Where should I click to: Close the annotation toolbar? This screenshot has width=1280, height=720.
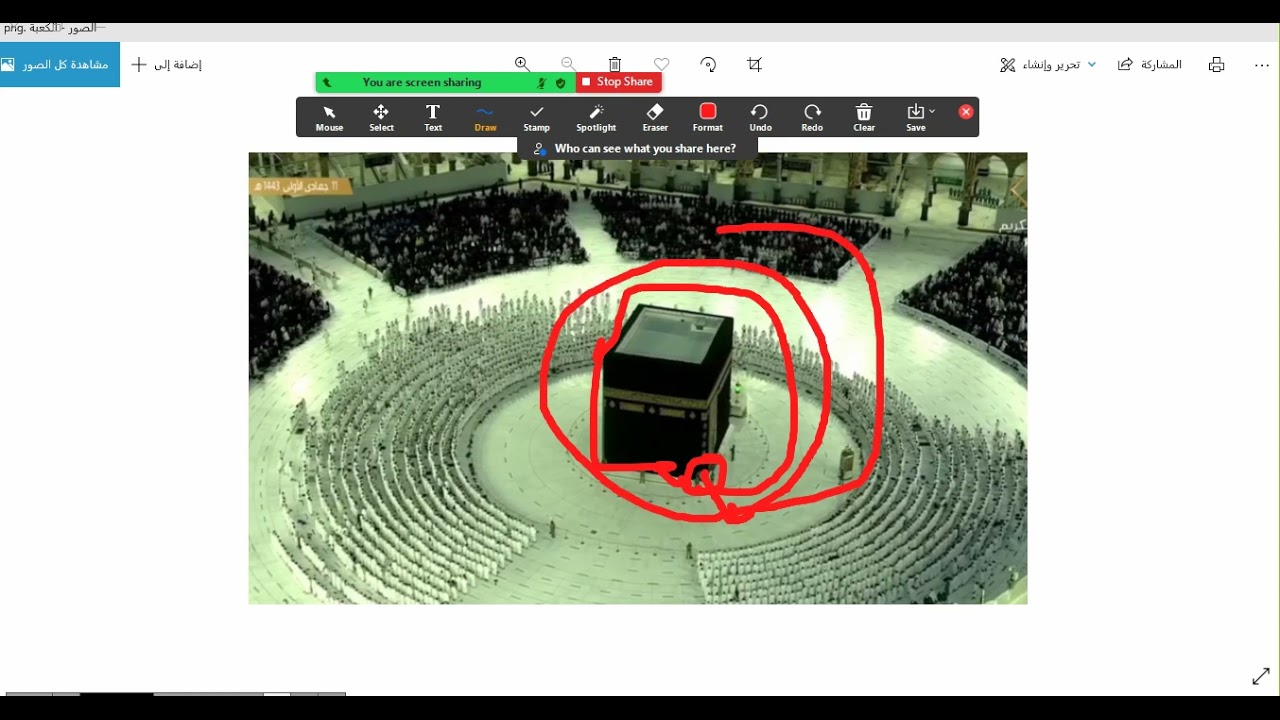click(x=966, y=112)
